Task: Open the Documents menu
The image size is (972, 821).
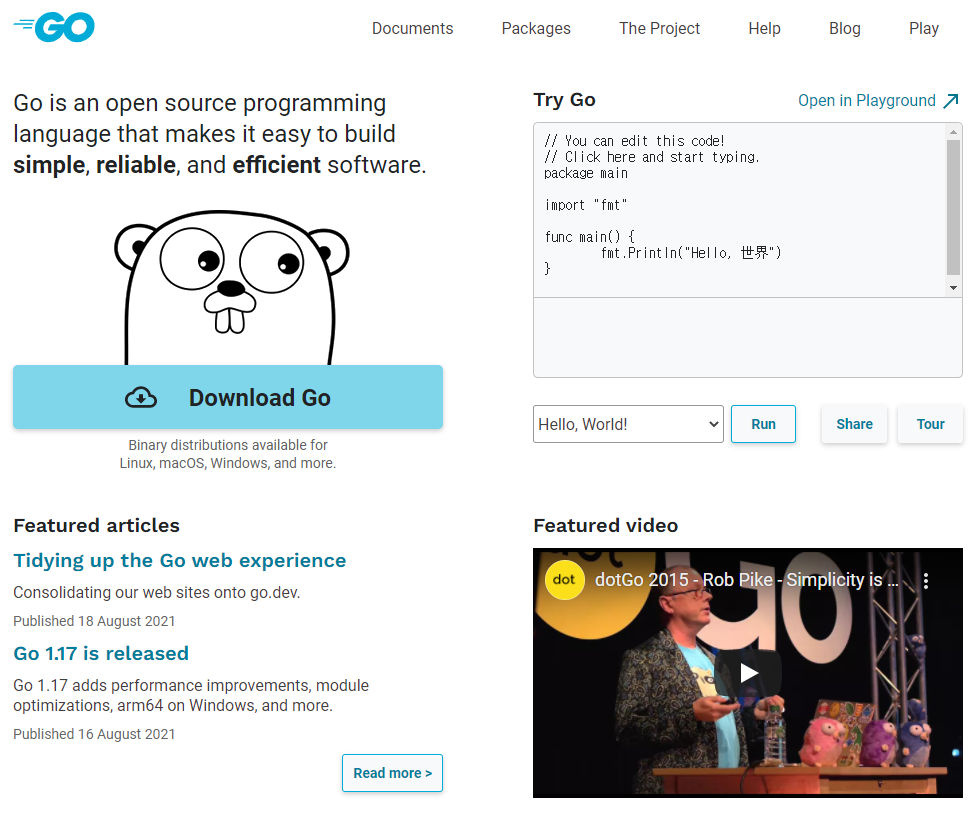Action: (412, 29)
